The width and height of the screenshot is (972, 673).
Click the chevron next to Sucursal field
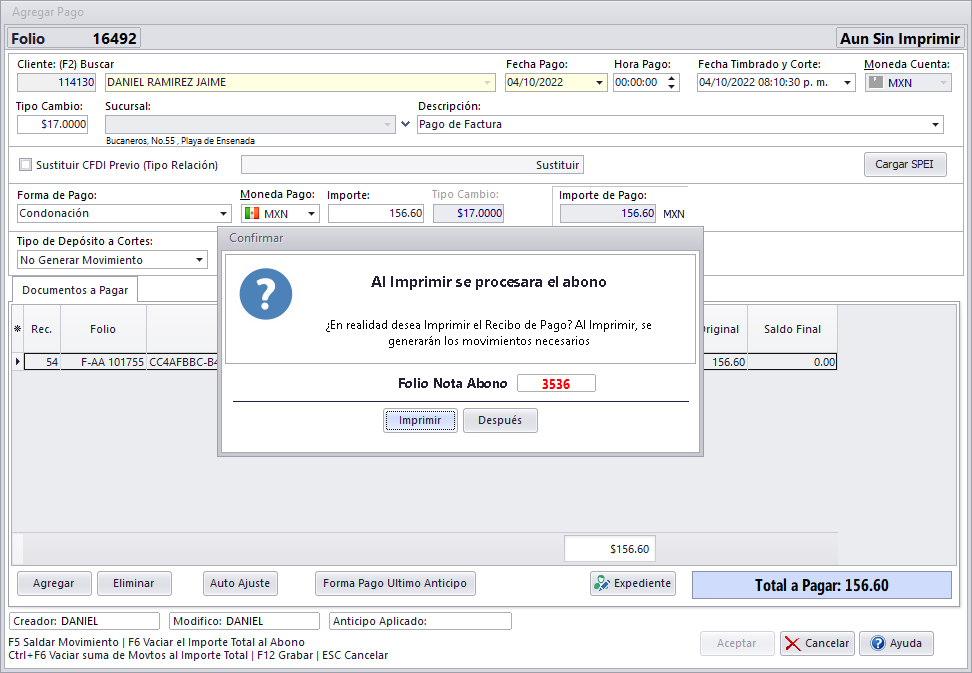click(x=404, y=125)
